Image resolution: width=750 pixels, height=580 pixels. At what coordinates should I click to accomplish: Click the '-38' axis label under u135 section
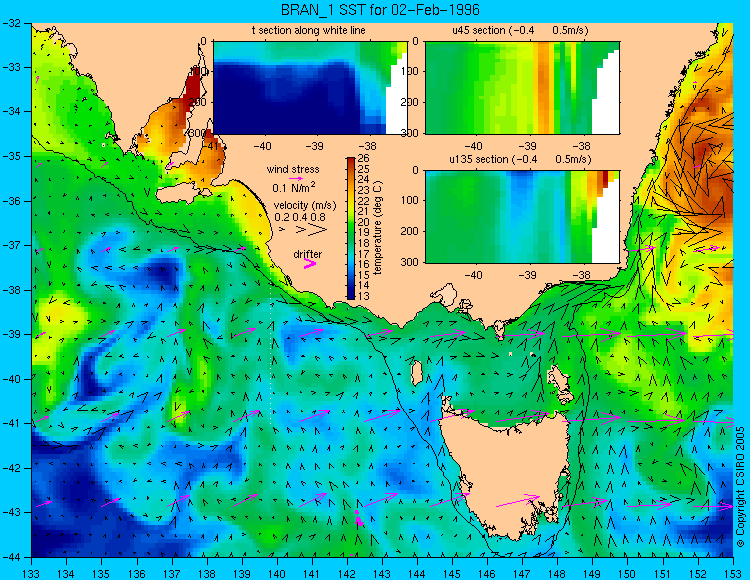[581, 275]
